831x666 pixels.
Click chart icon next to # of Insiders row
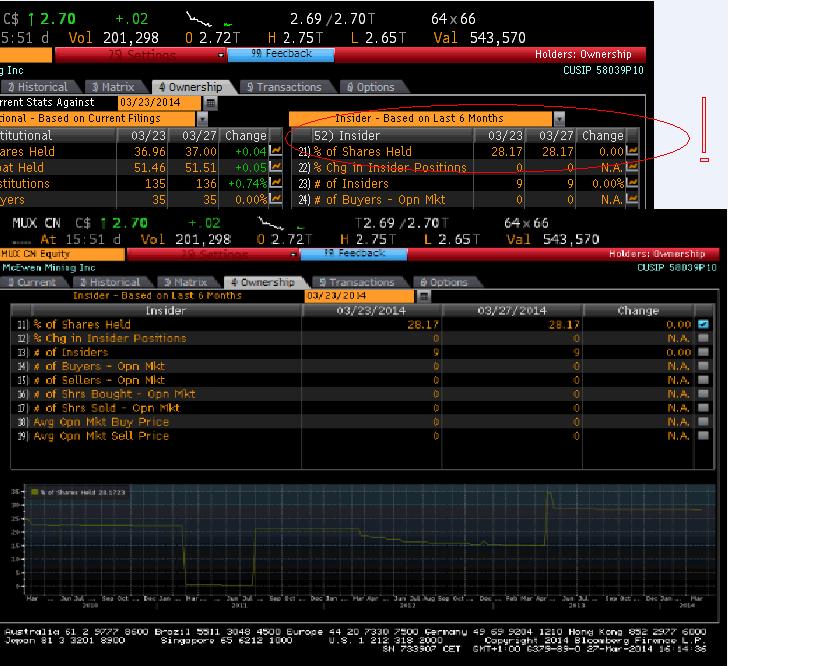tap(632, 184)
